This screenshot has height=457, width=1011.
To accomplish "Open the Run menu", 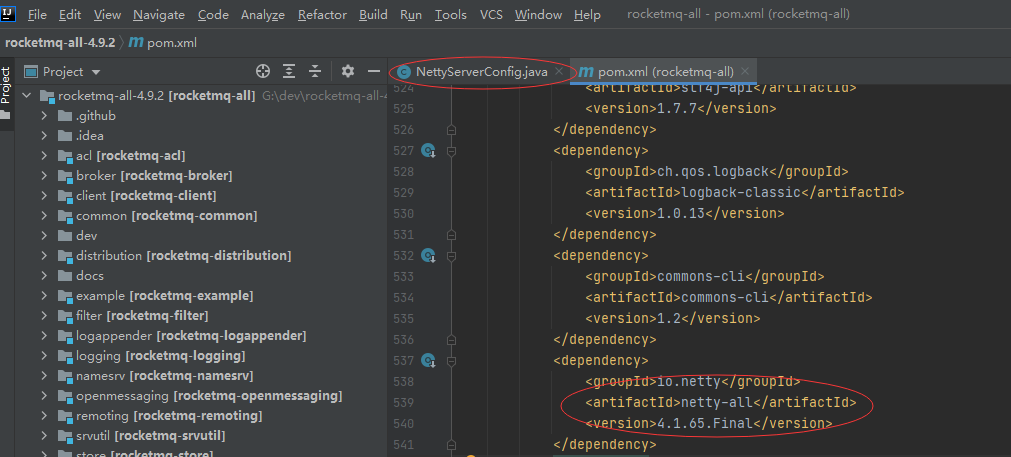I will pos(411,14).
